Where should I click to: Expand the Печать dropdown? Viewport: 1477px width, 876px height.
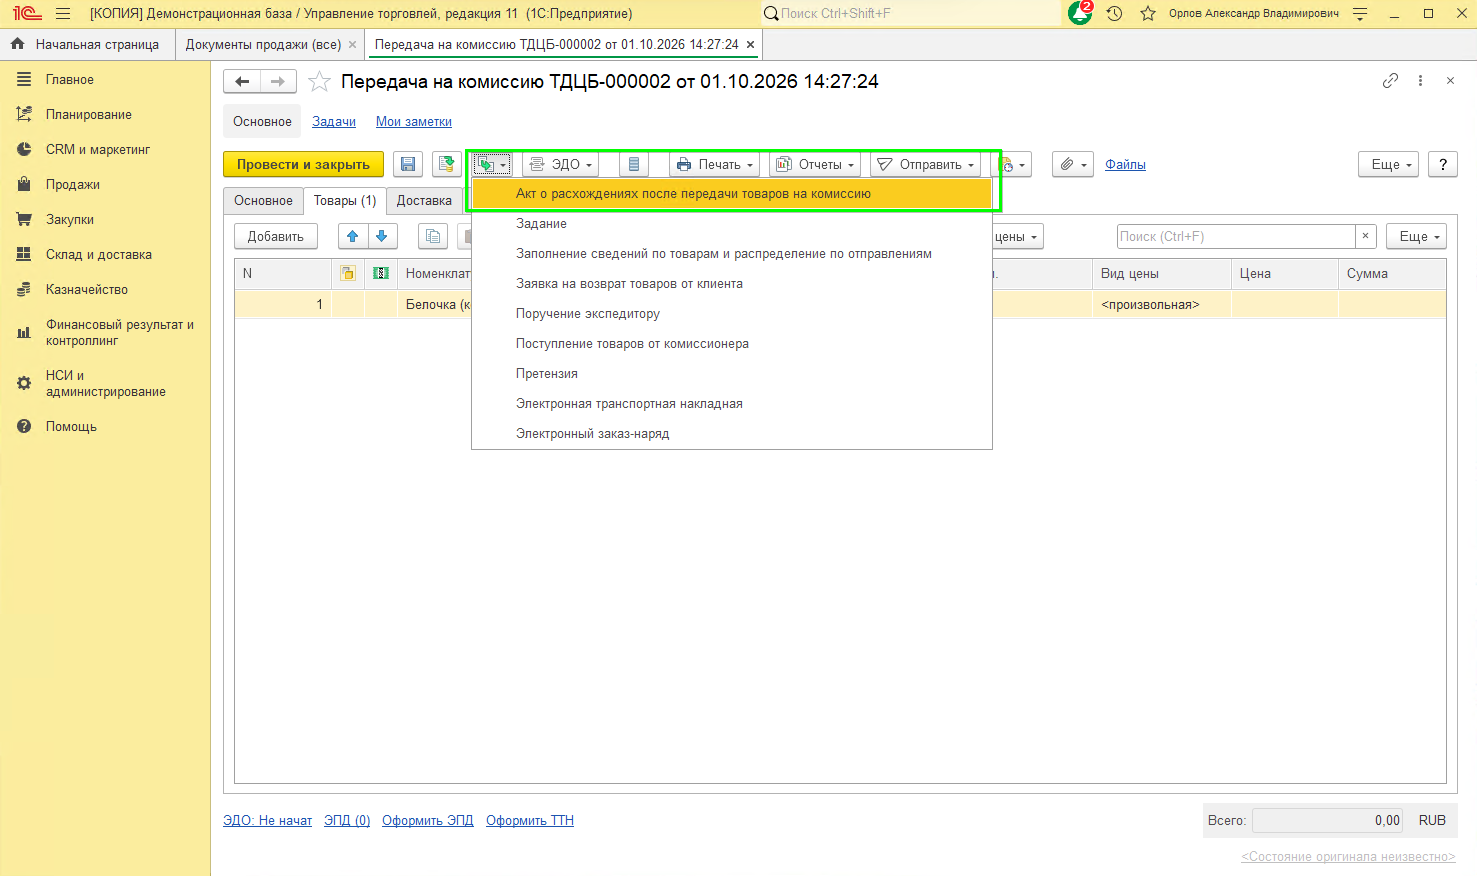pyautogui.click(x=714, y=165)
